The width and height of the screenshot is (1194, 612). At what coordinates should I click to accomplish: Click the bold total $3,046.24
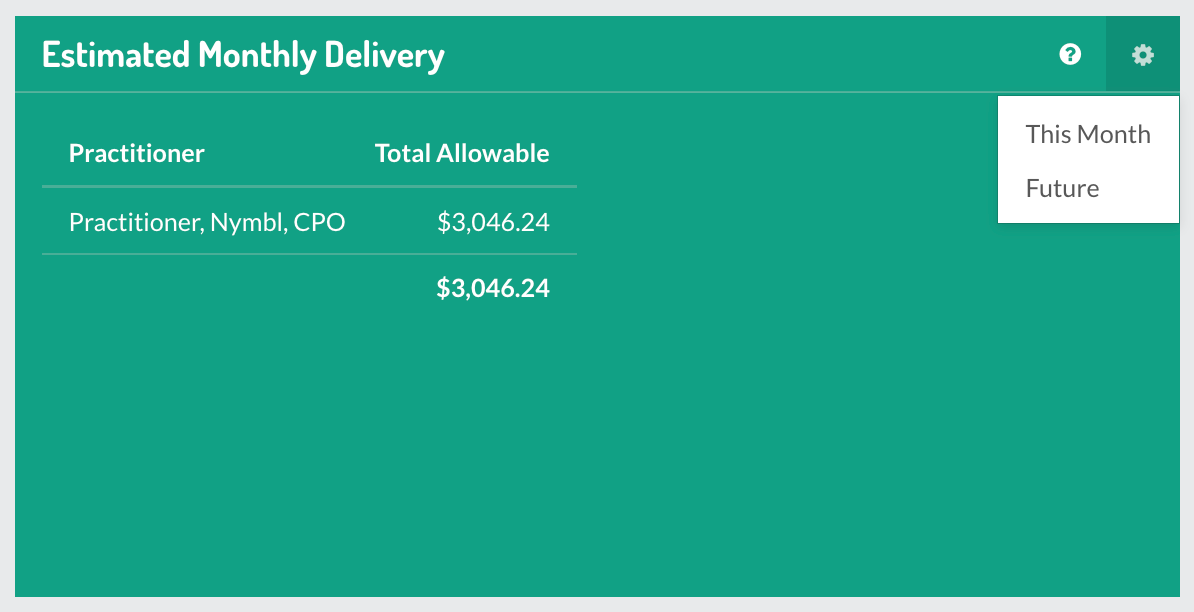(493, 288)
